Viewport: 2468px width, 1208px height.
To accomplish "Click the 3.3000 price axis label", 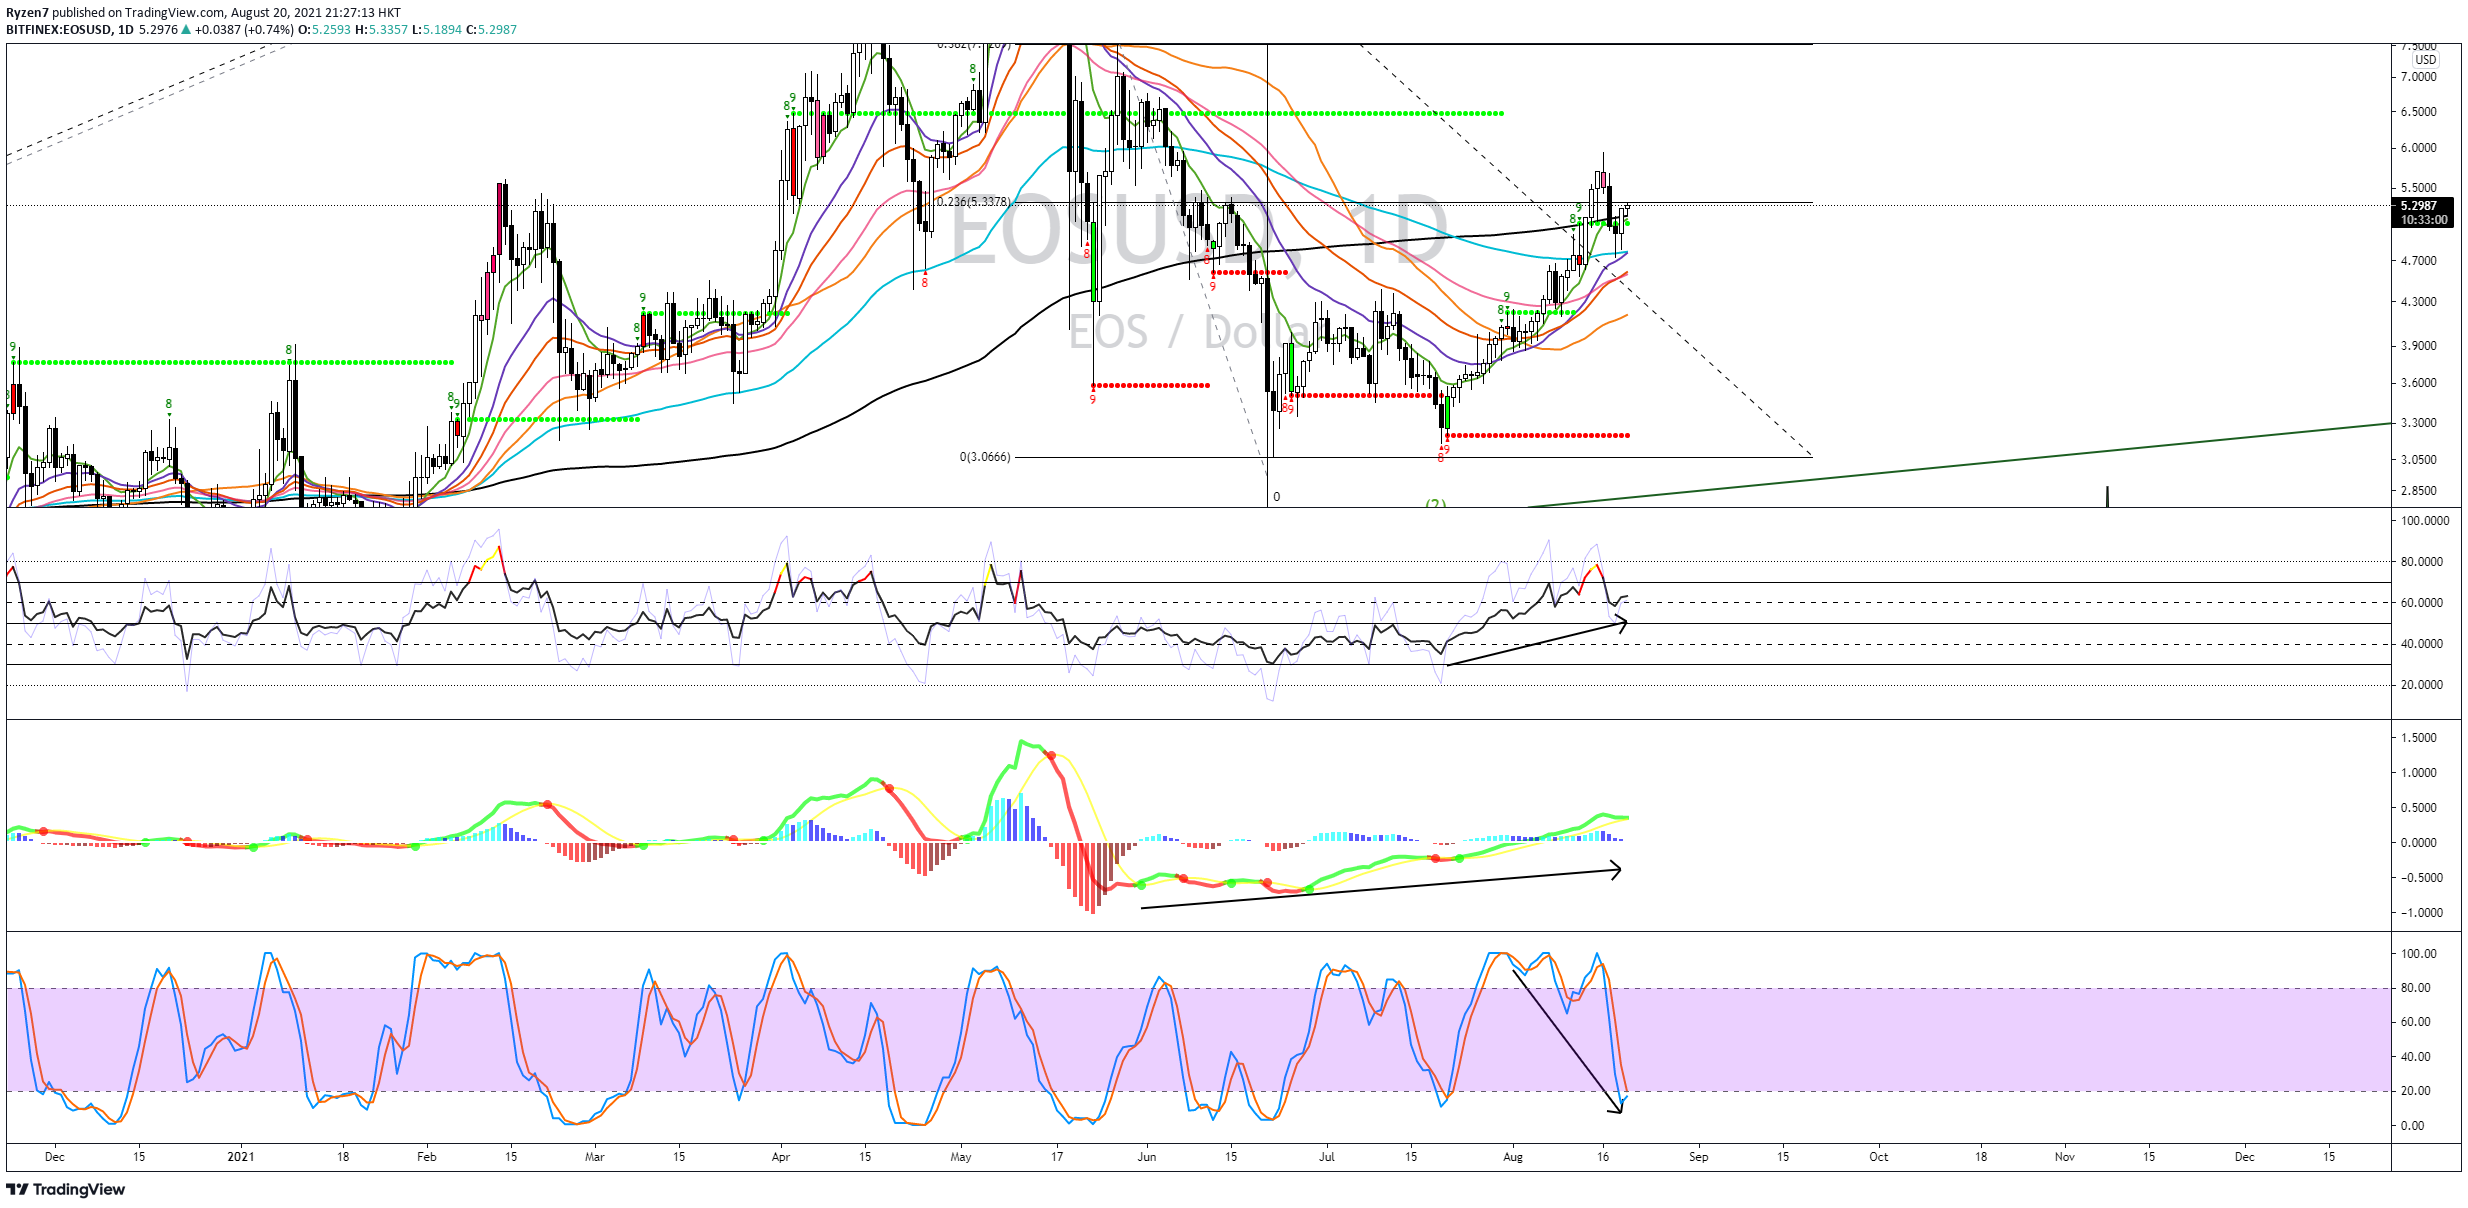I will pos(2419,423).
